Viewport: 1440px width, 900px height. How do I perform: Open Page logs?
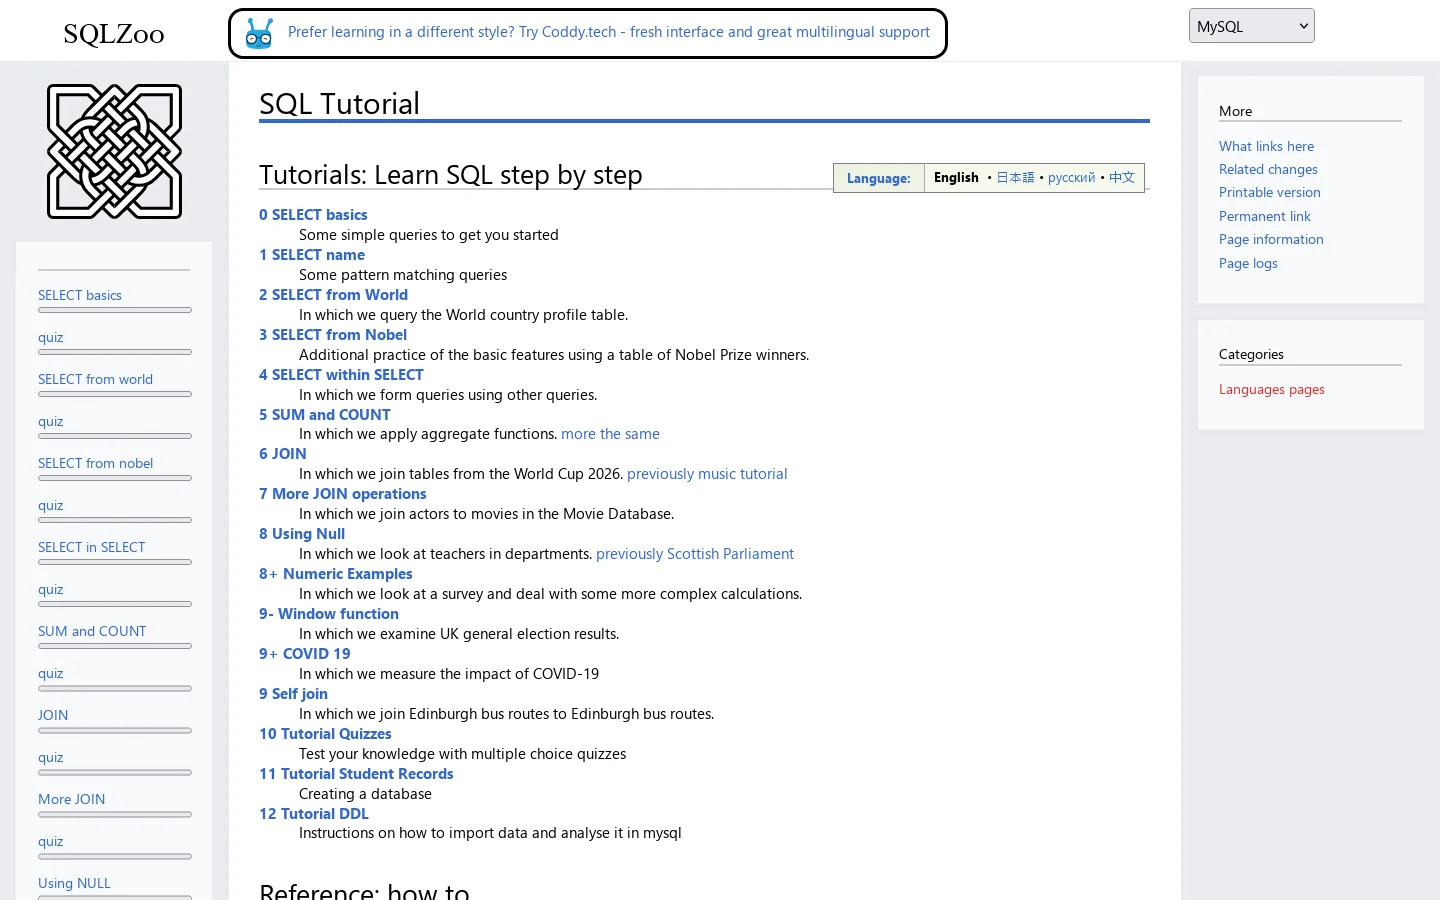tap(1248, 263)
